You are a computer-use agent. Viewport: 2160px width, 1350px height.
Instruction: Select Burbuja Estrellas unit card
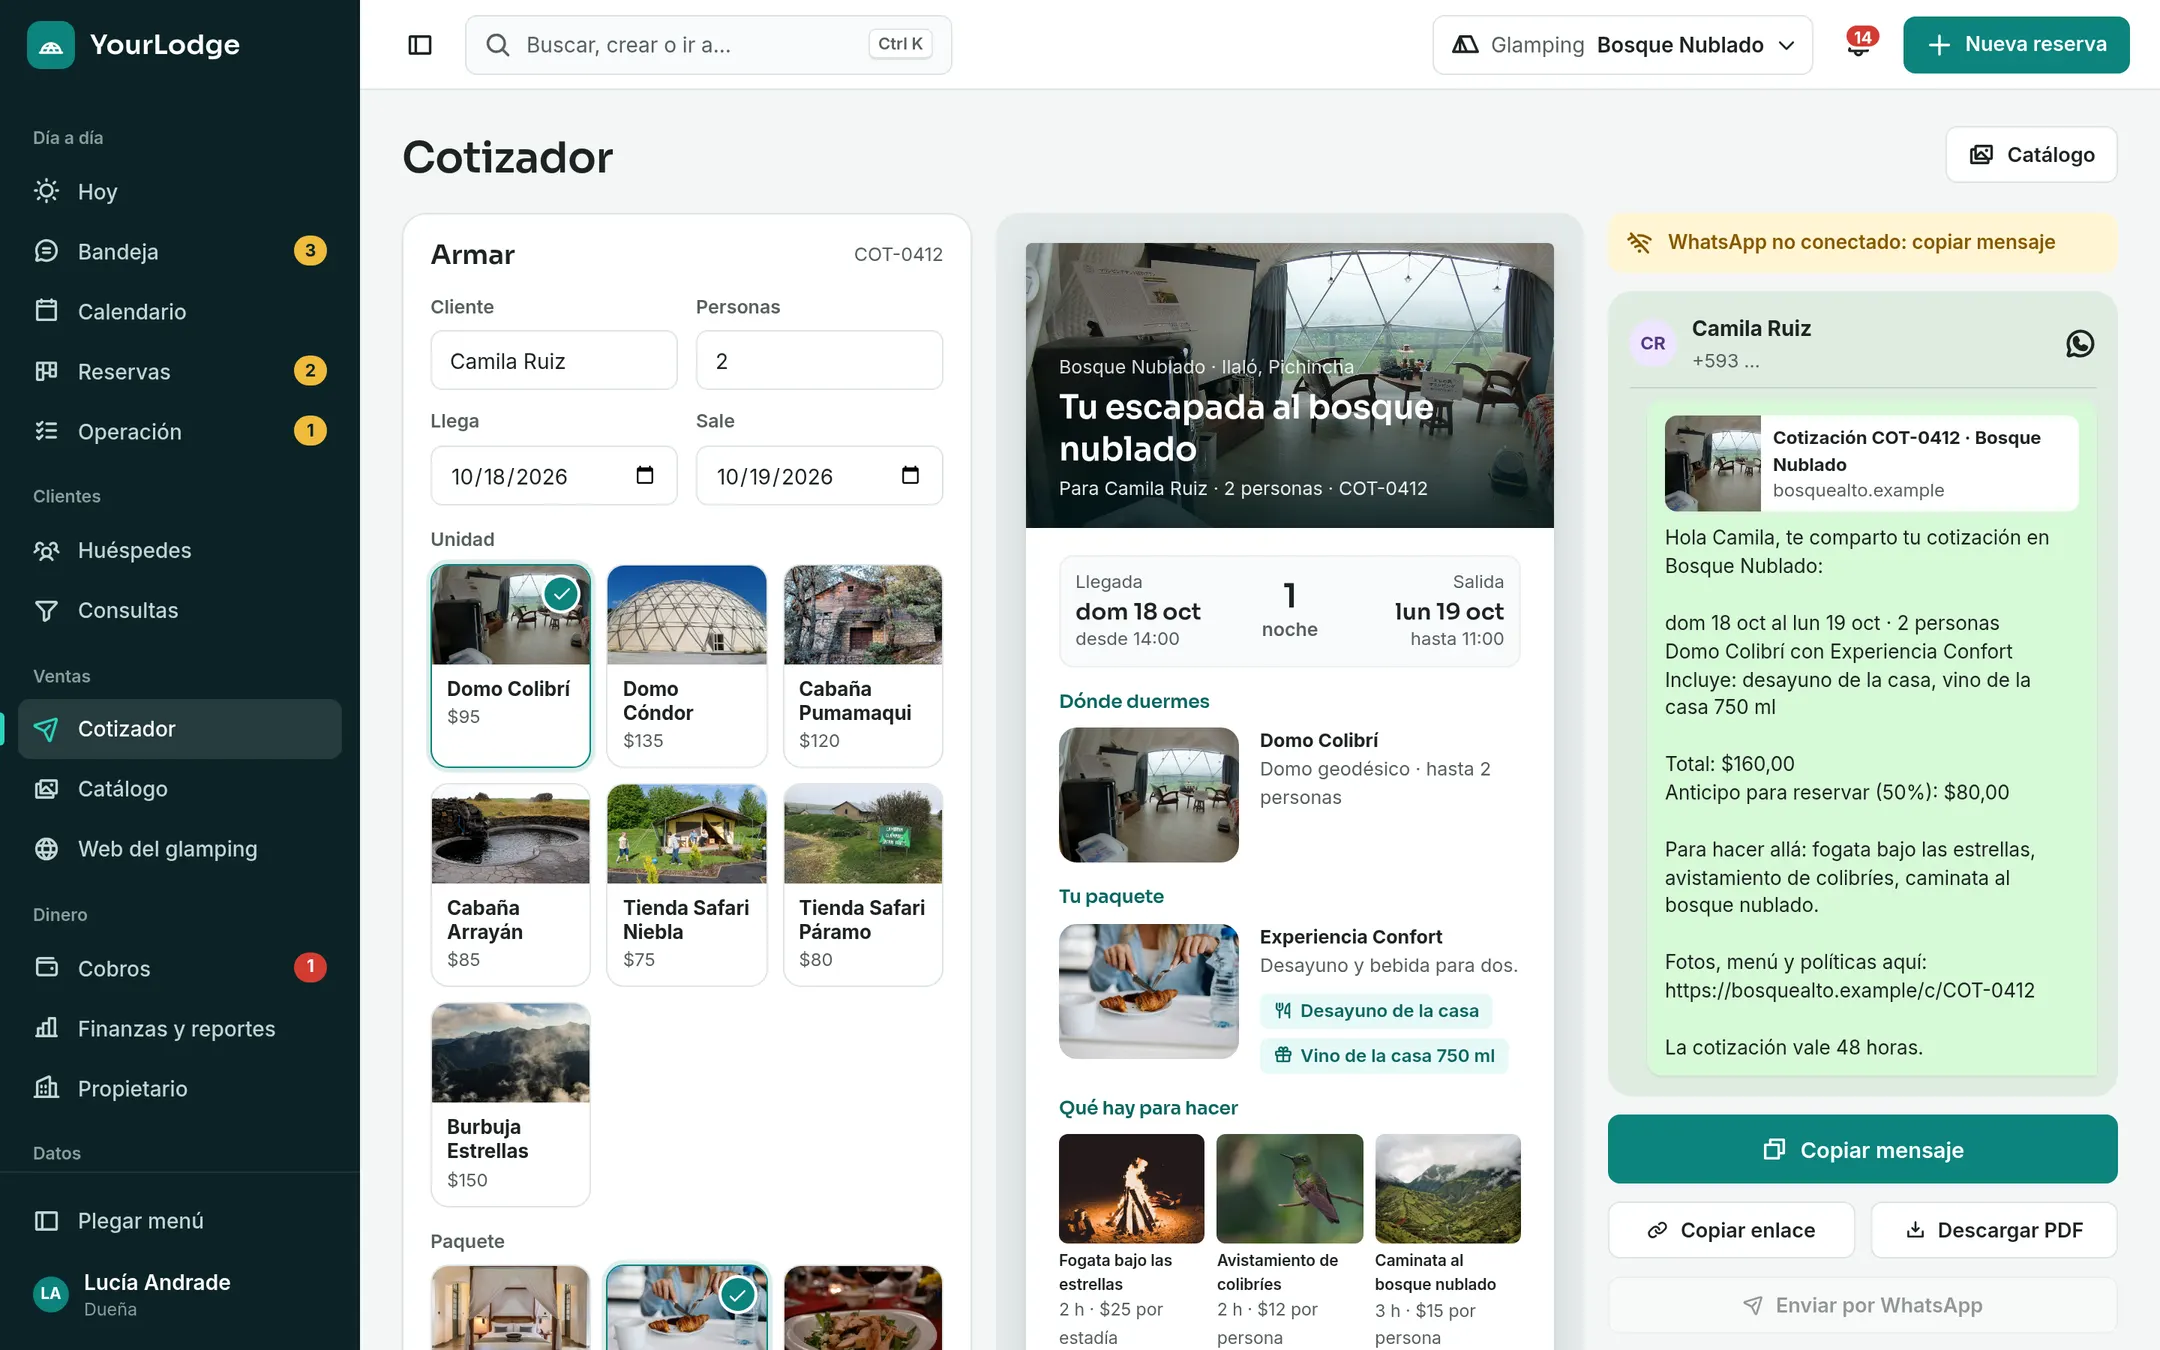[x=511, y=1105]
